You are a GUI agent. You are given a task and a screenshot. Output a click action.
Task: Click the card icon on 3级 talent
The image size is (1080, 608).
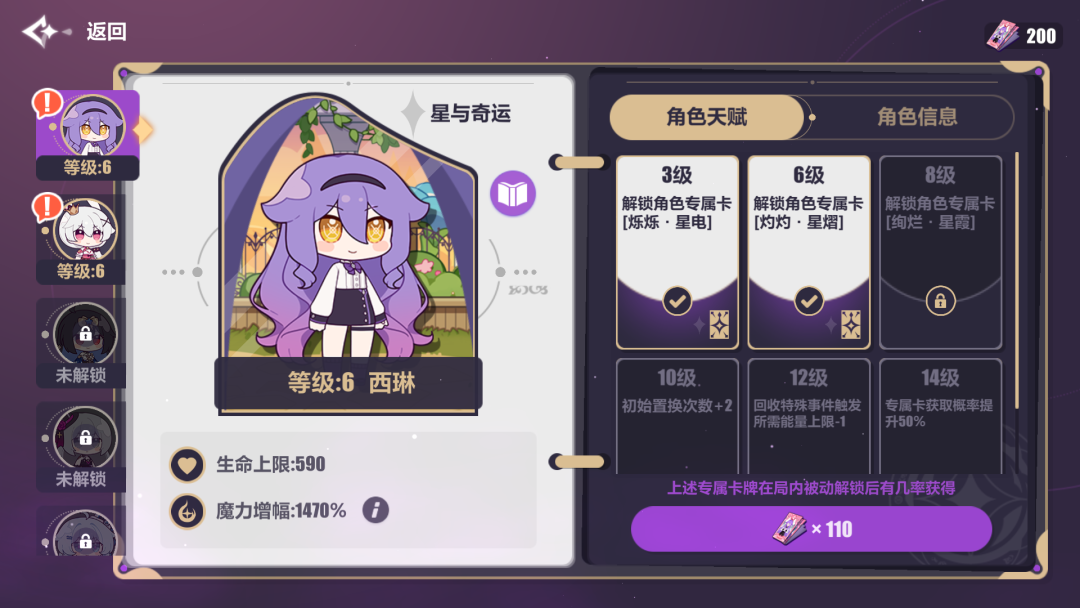pyautogui.click(x=719, y=324)
